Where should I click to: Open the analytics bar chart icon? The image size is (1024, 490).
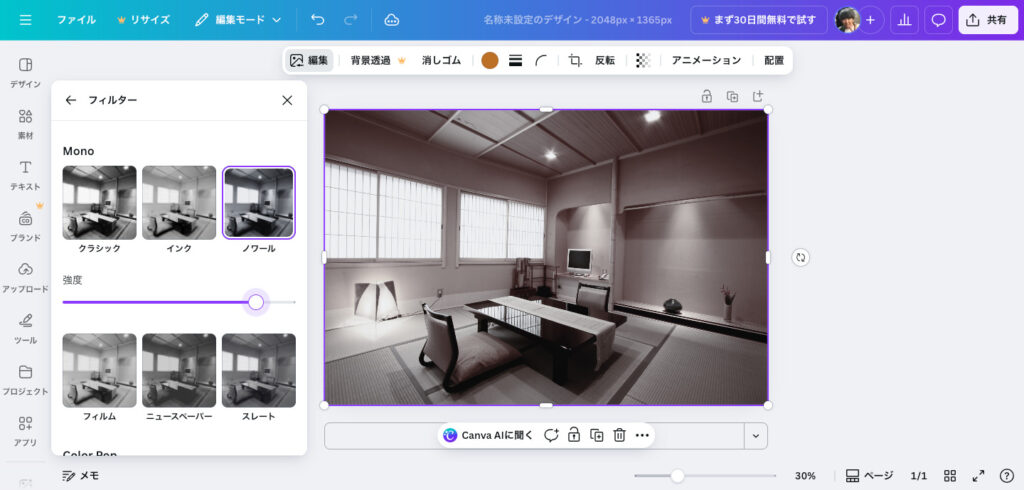click(x=904, y=20)
